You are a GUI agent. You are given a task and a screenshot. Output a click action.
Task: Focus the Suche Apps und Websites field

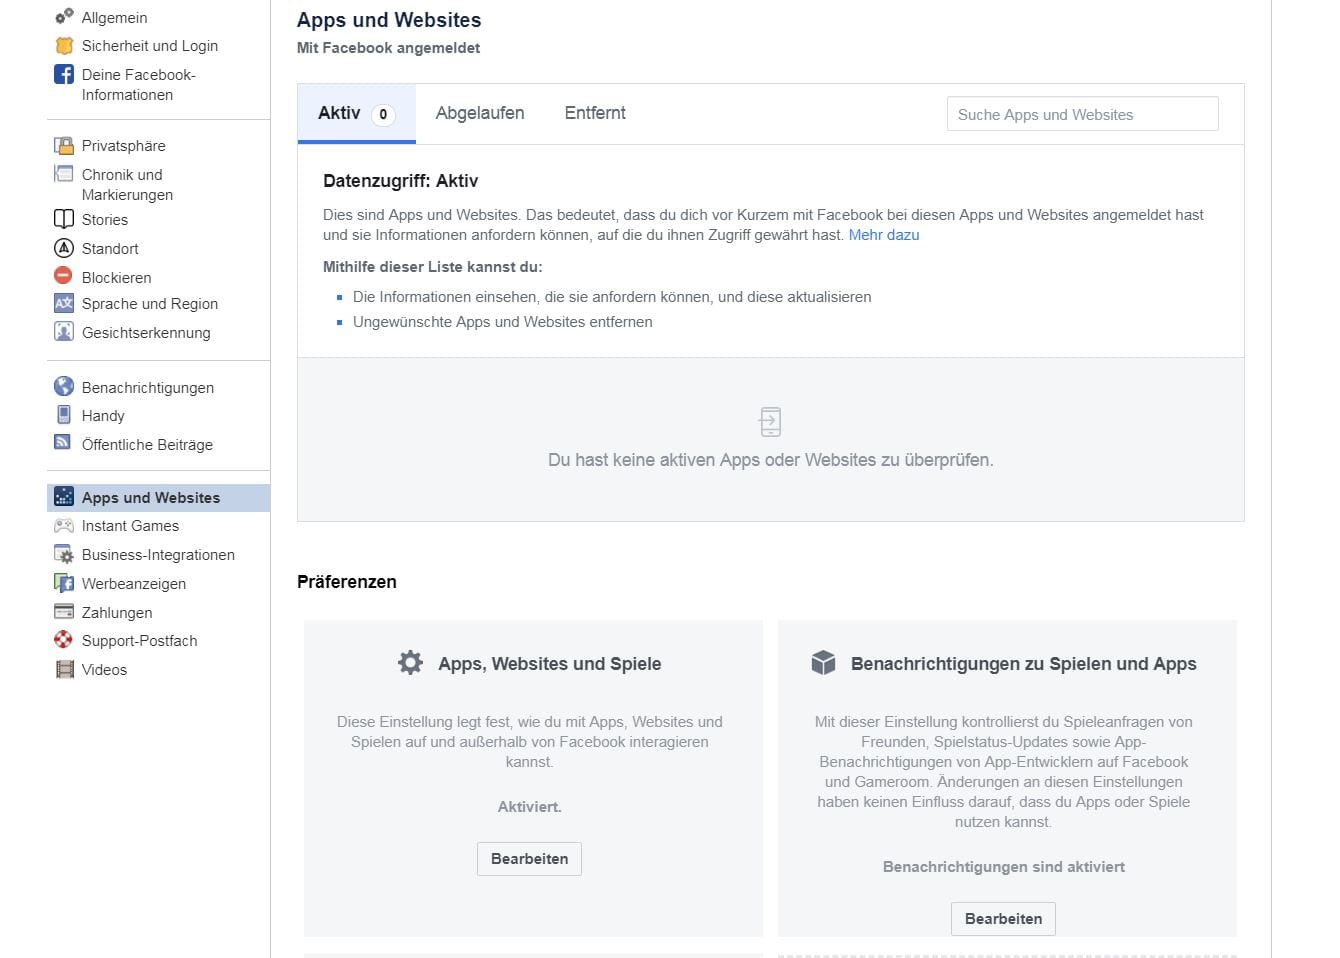coord(1082,114)
